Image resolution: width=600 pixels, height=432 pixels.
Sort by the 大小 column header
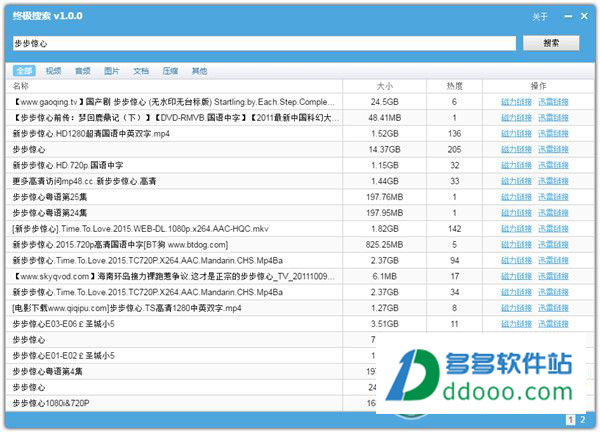pyautogui.click(x=385, y=86)
